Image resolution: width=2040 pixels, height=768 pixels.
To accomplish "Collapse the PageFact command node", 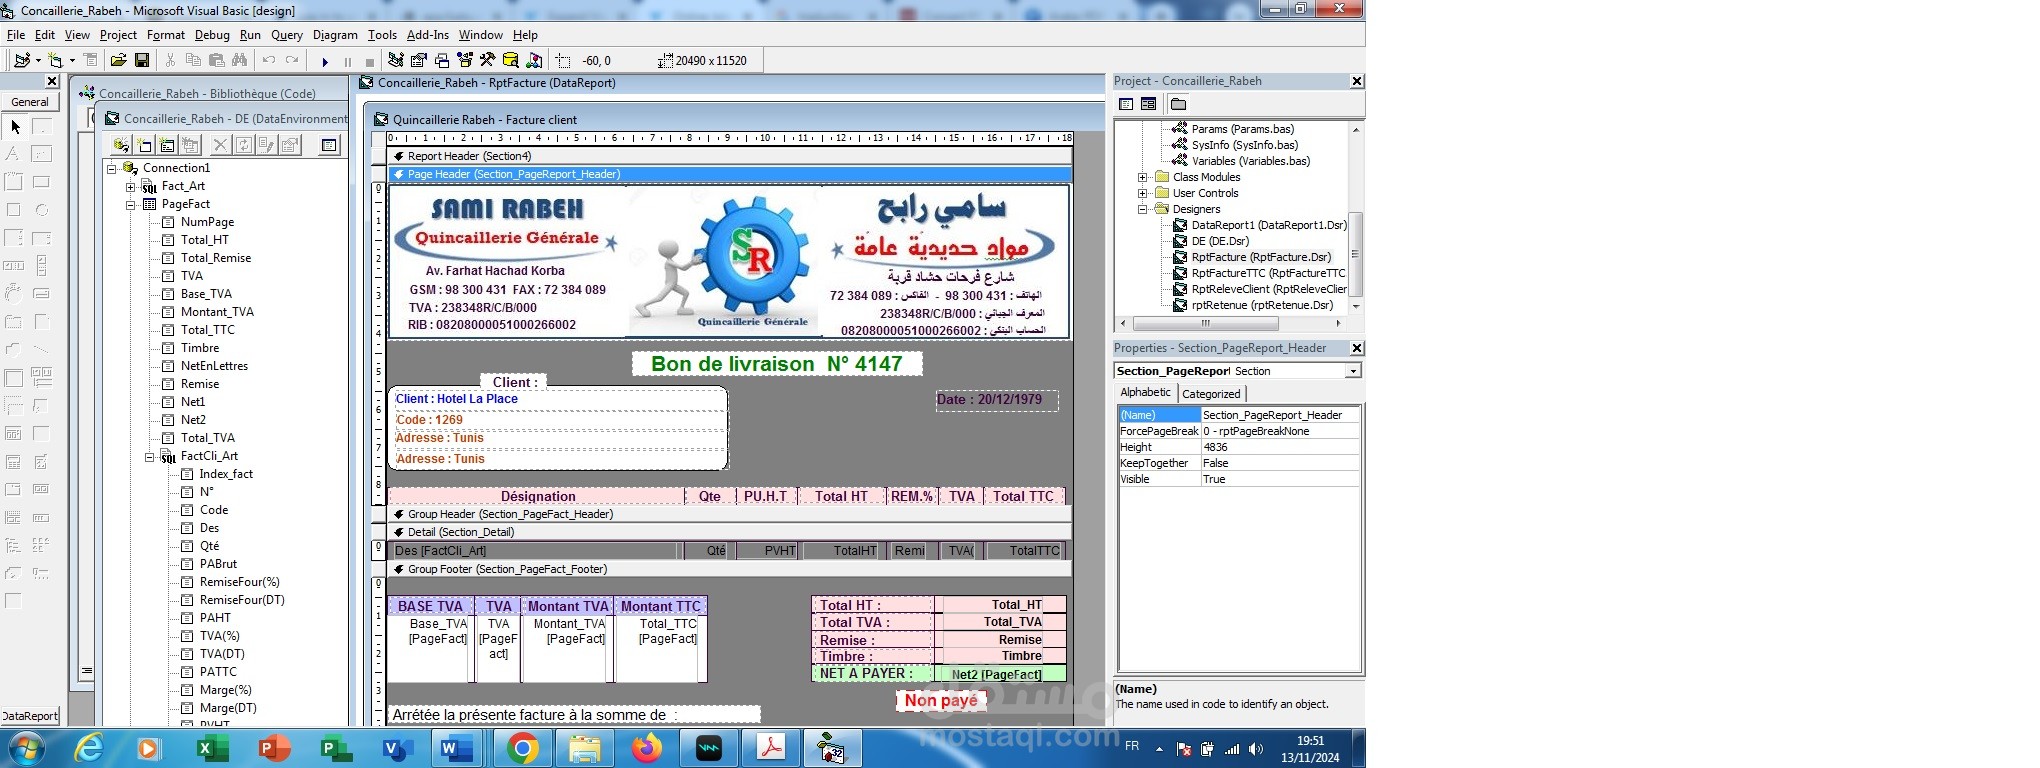I will click(130, 204).
